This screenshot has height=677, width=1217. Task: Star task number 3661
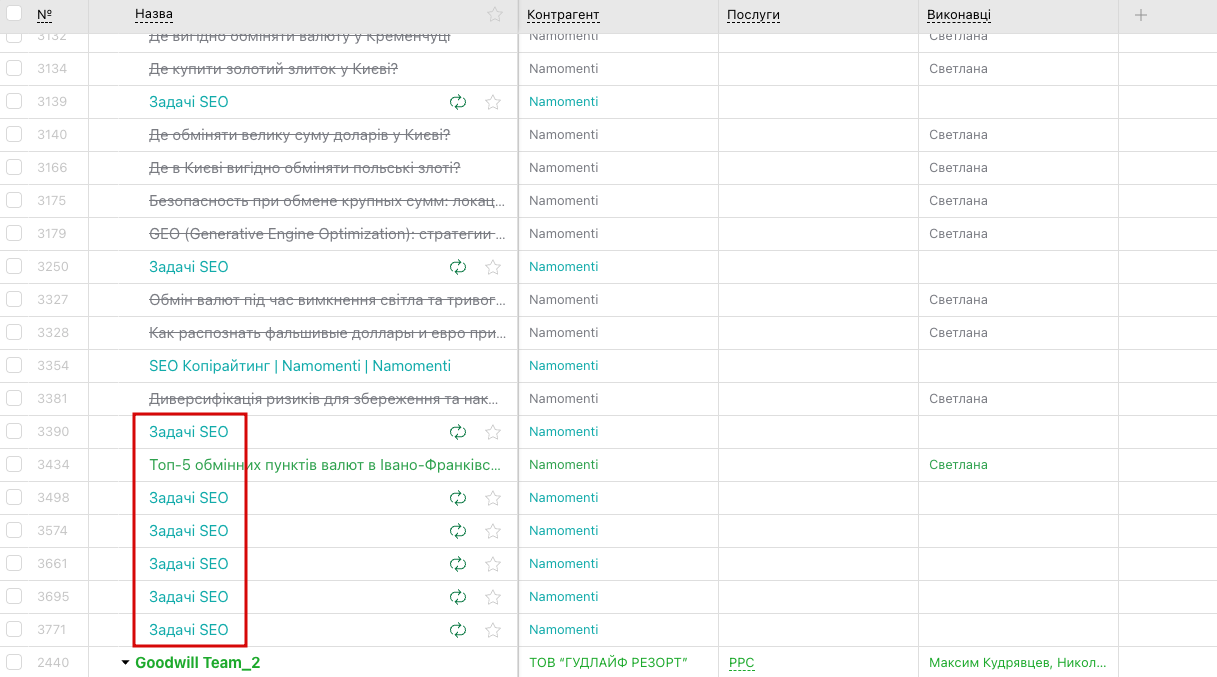click(493, 564)
